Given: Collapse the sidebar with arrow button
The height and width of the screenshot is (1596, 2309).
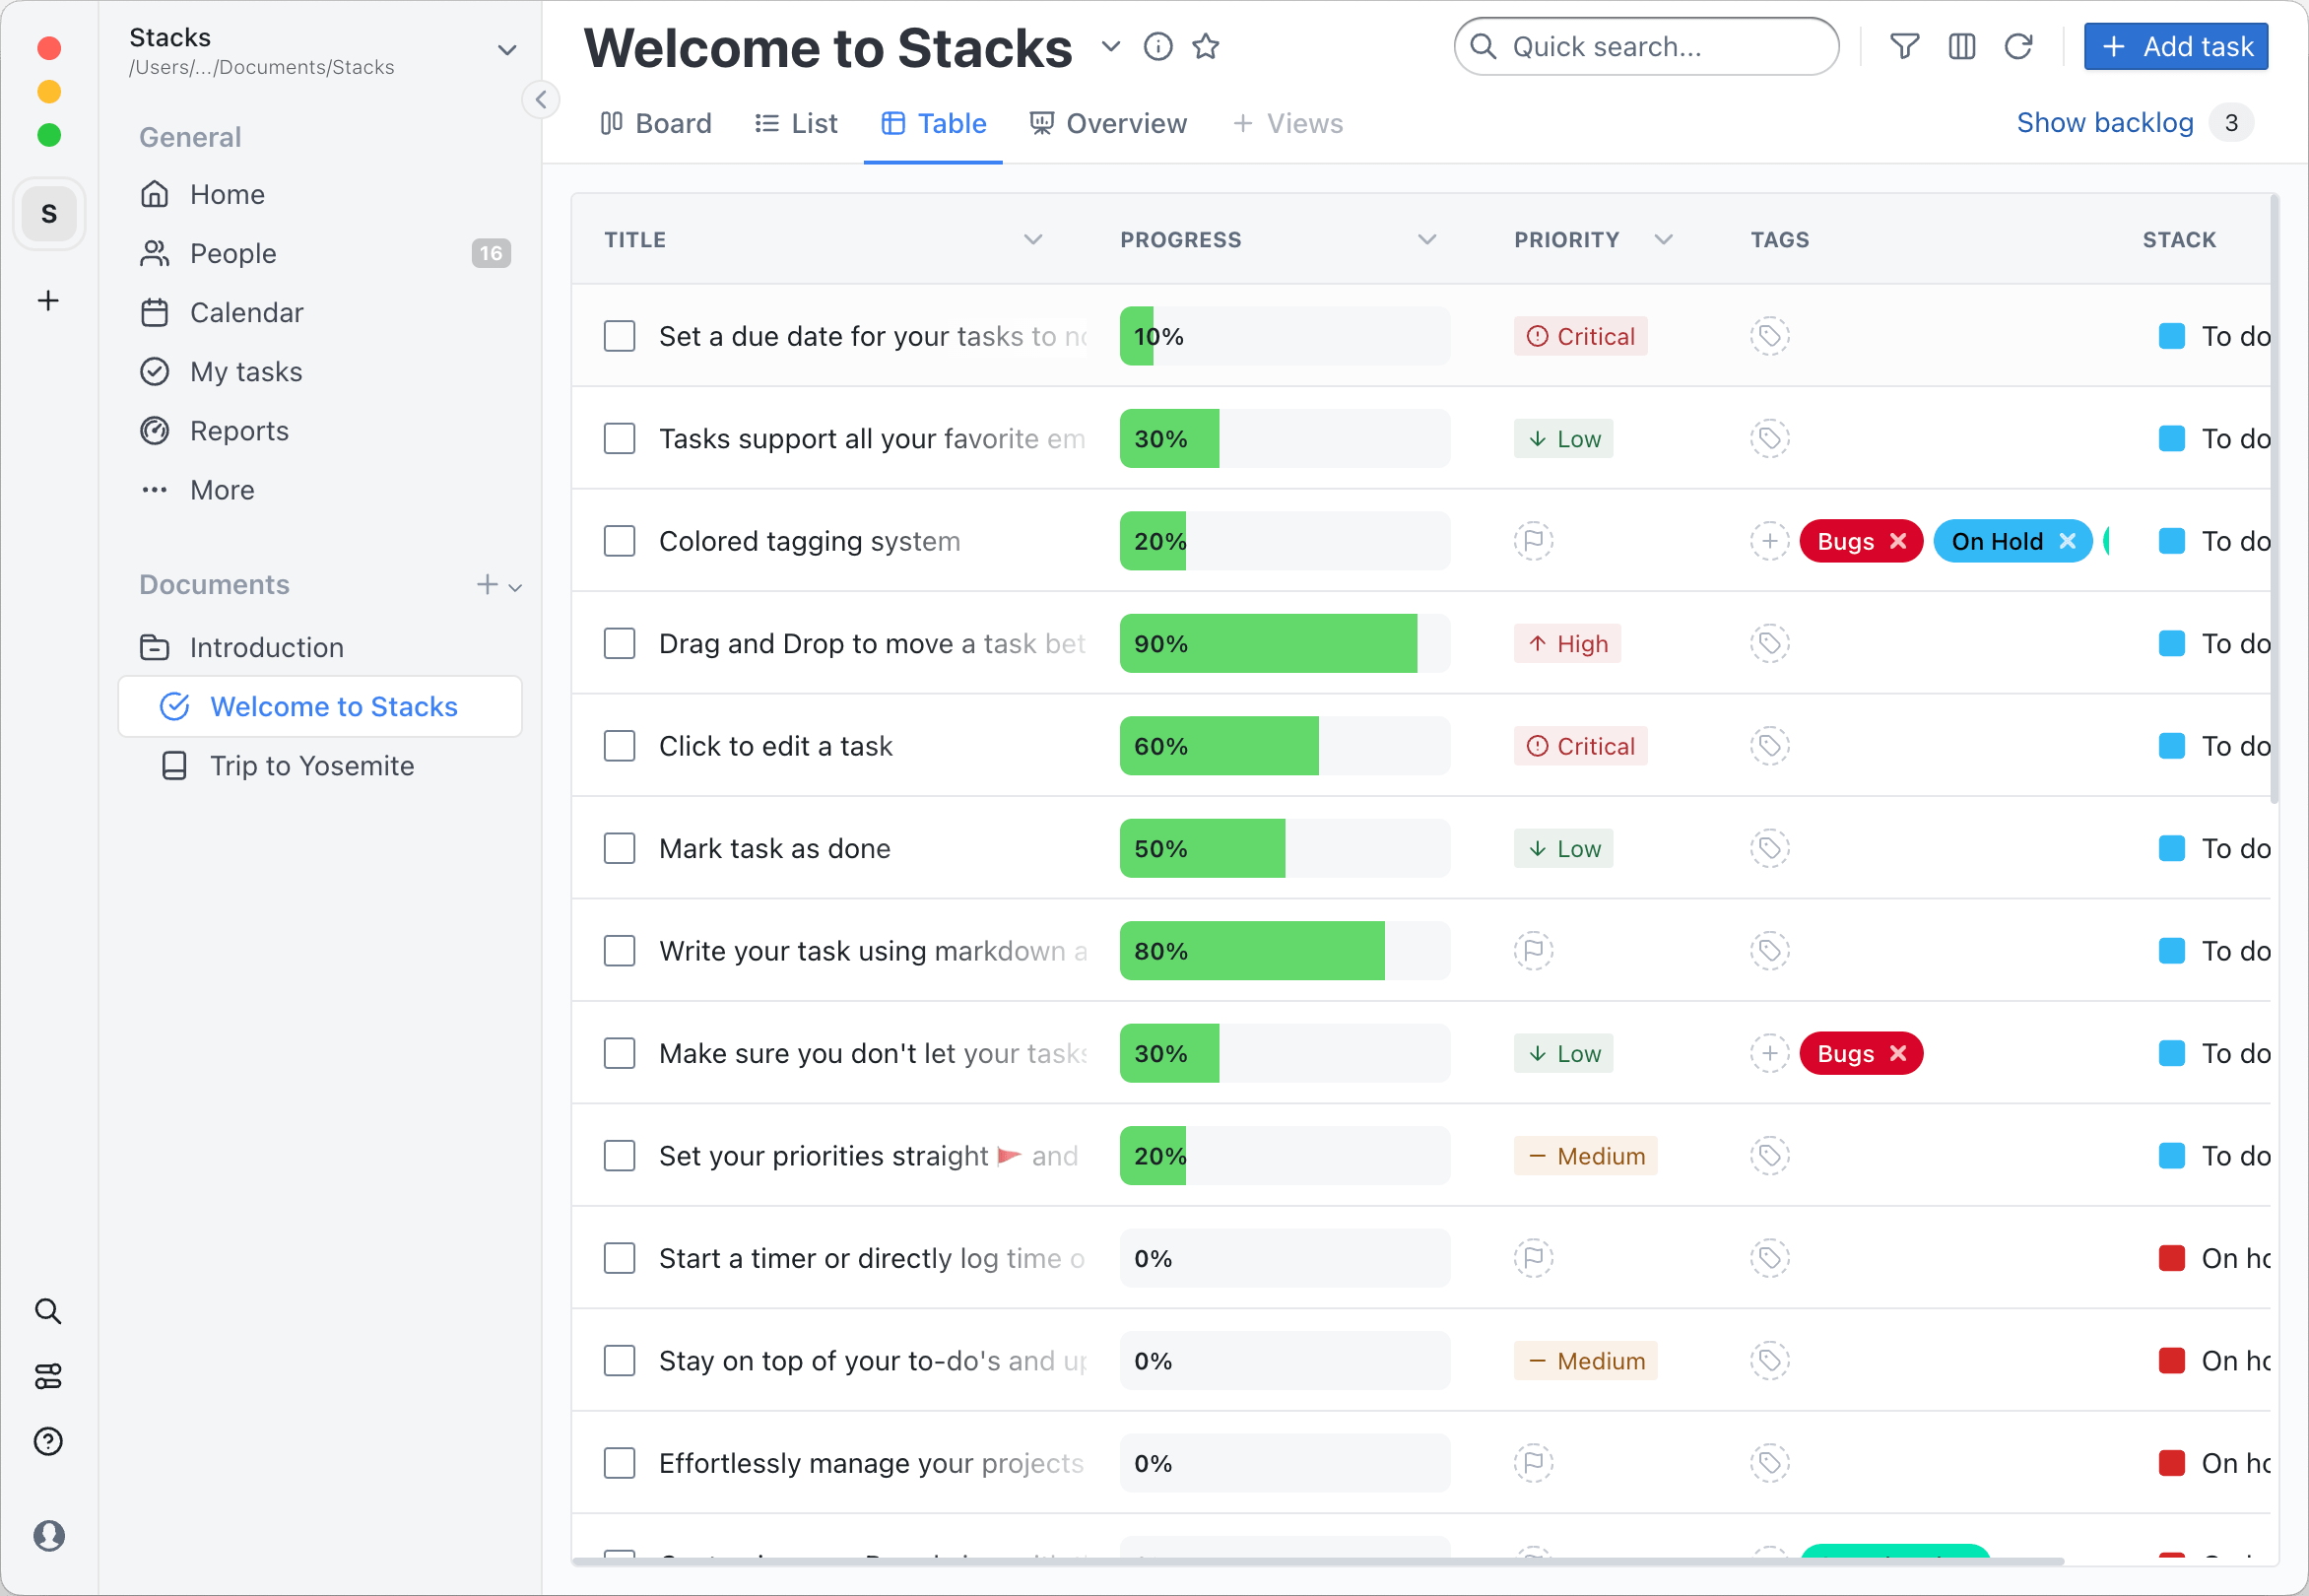Looking at the screenshot, I should [x=541, y=99].
